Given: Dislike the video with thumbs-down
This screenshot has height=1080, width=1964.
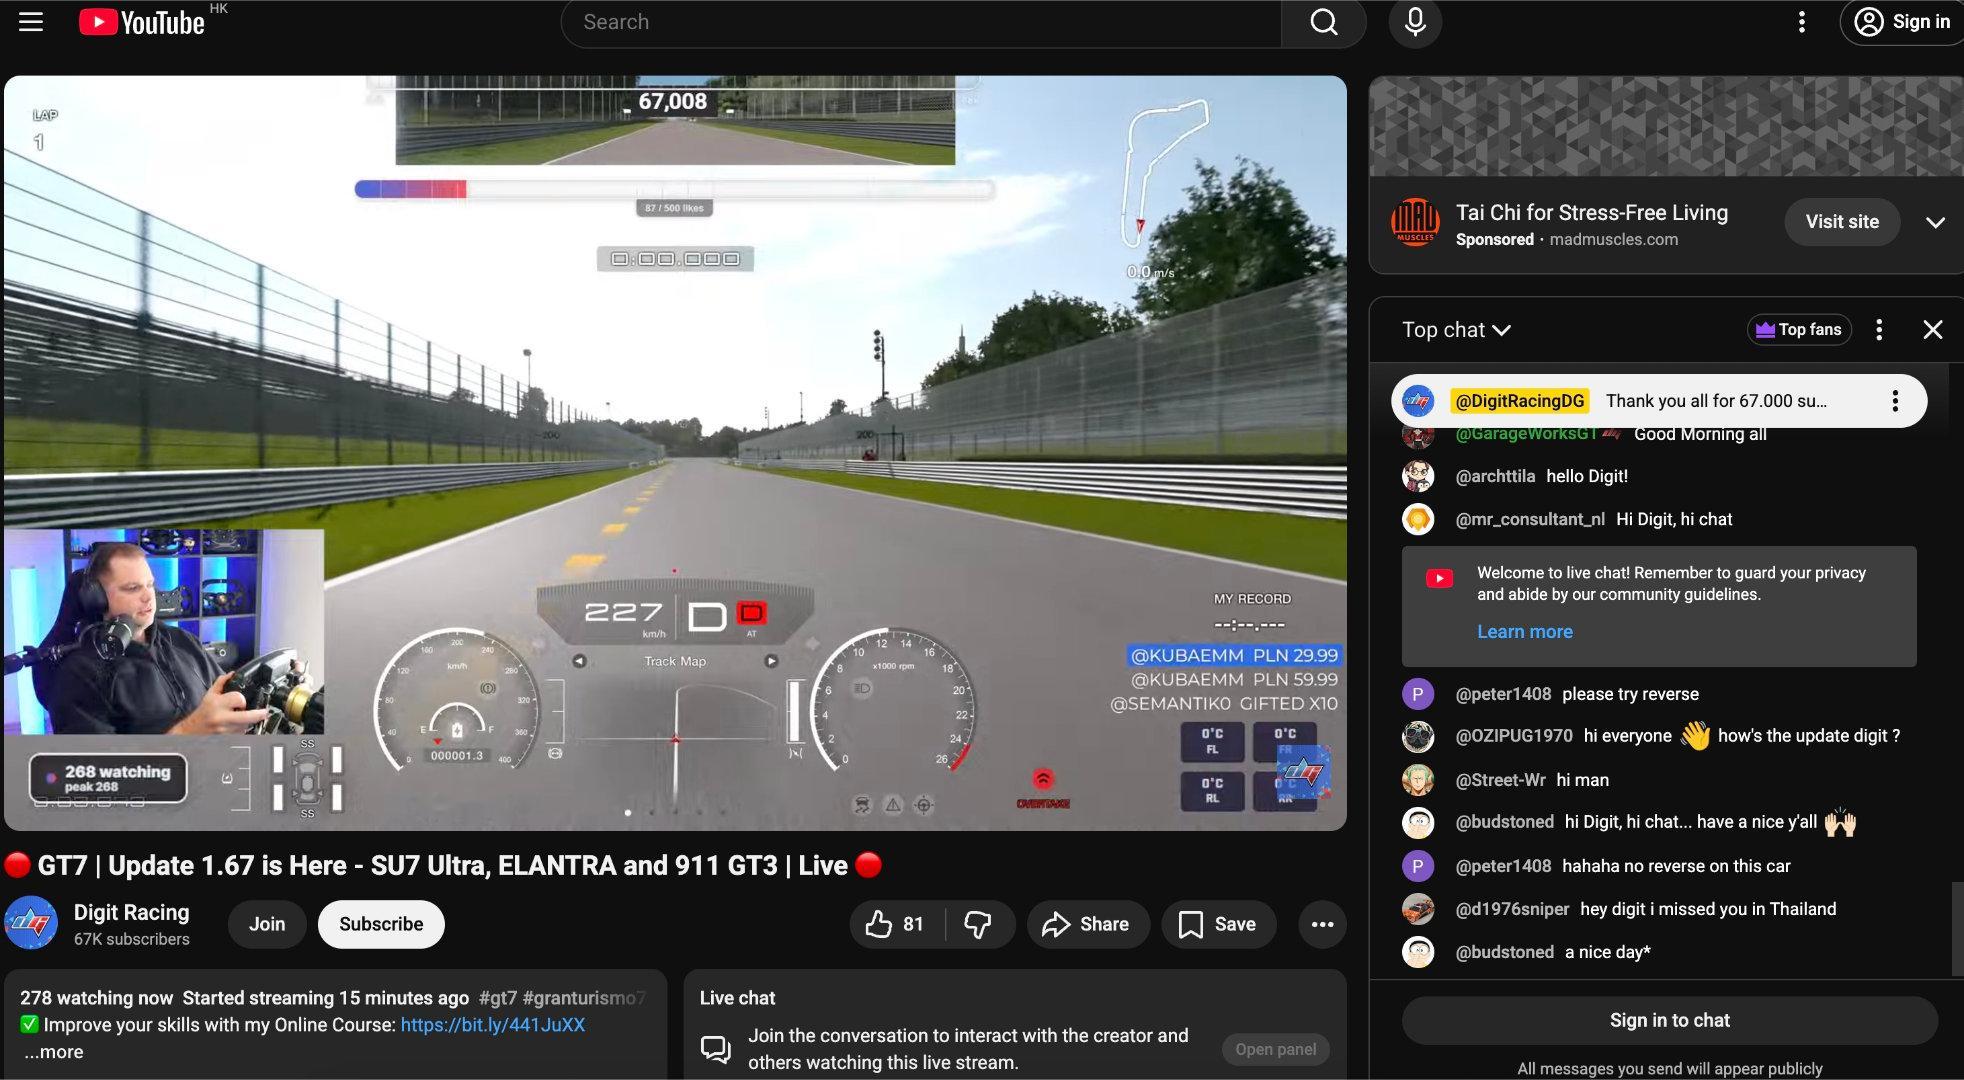Looking at the screenshot, I should click(x=978, y=924).
